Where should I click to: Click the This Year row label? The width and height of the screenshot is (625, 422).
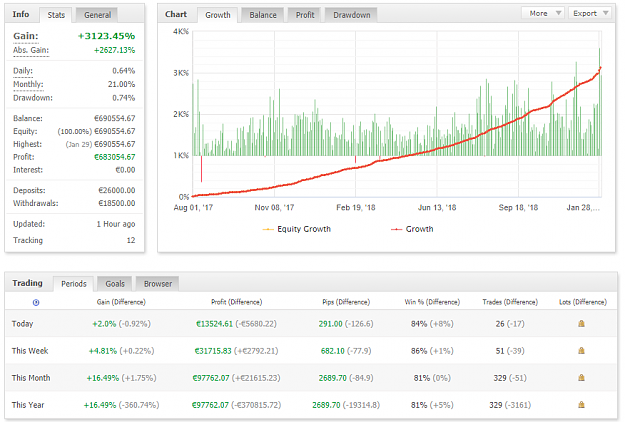click(x=28, y=405)
